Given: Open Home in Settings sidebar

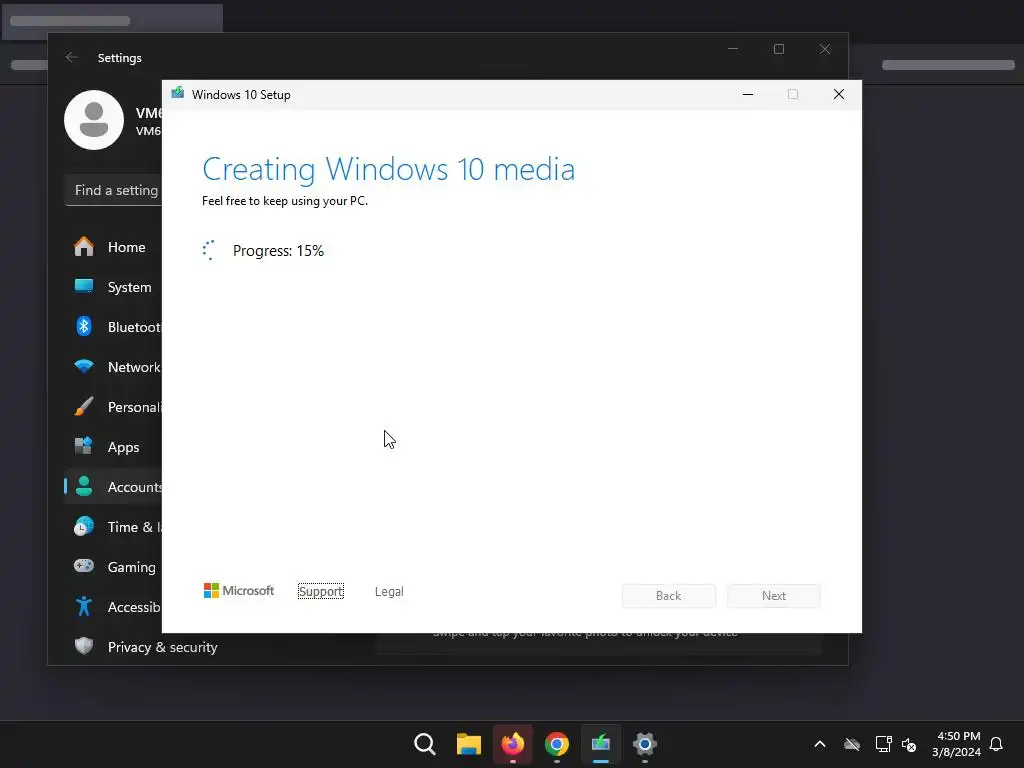Looking at the screenshot, I should pos(113,247).
